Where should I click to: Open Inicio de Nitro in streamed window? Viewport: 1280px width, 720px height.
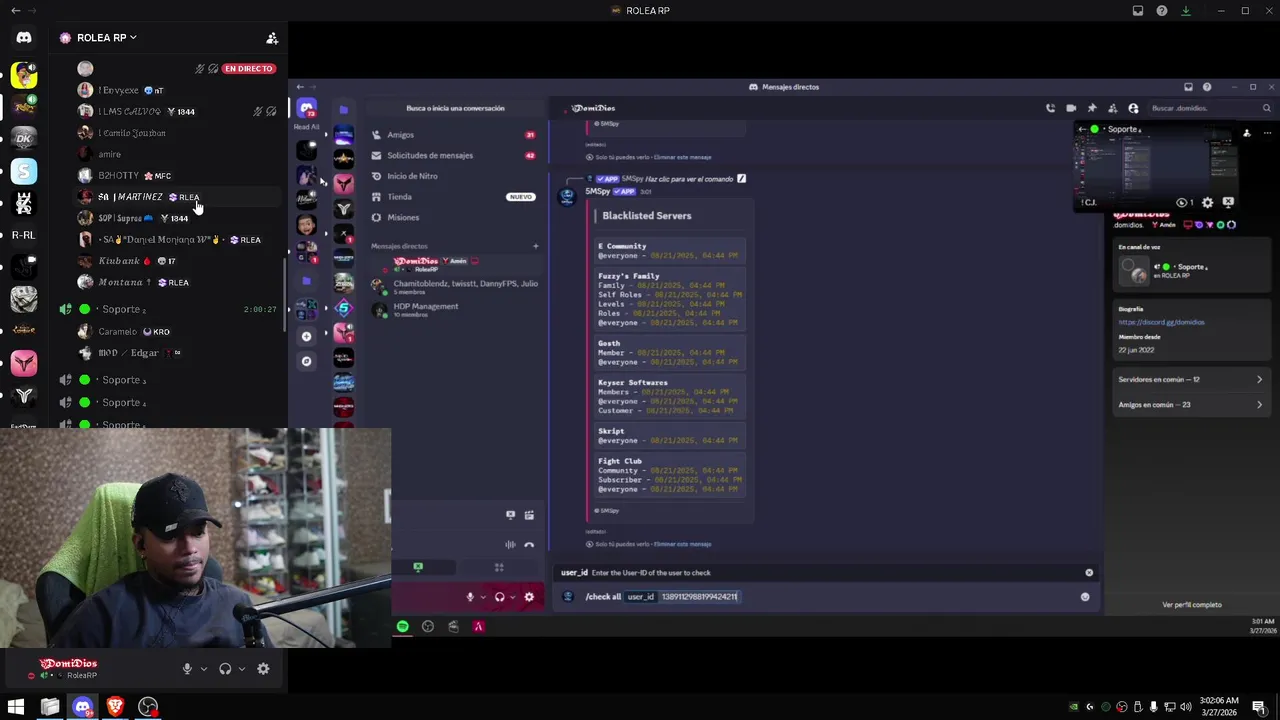coord(455,176)
